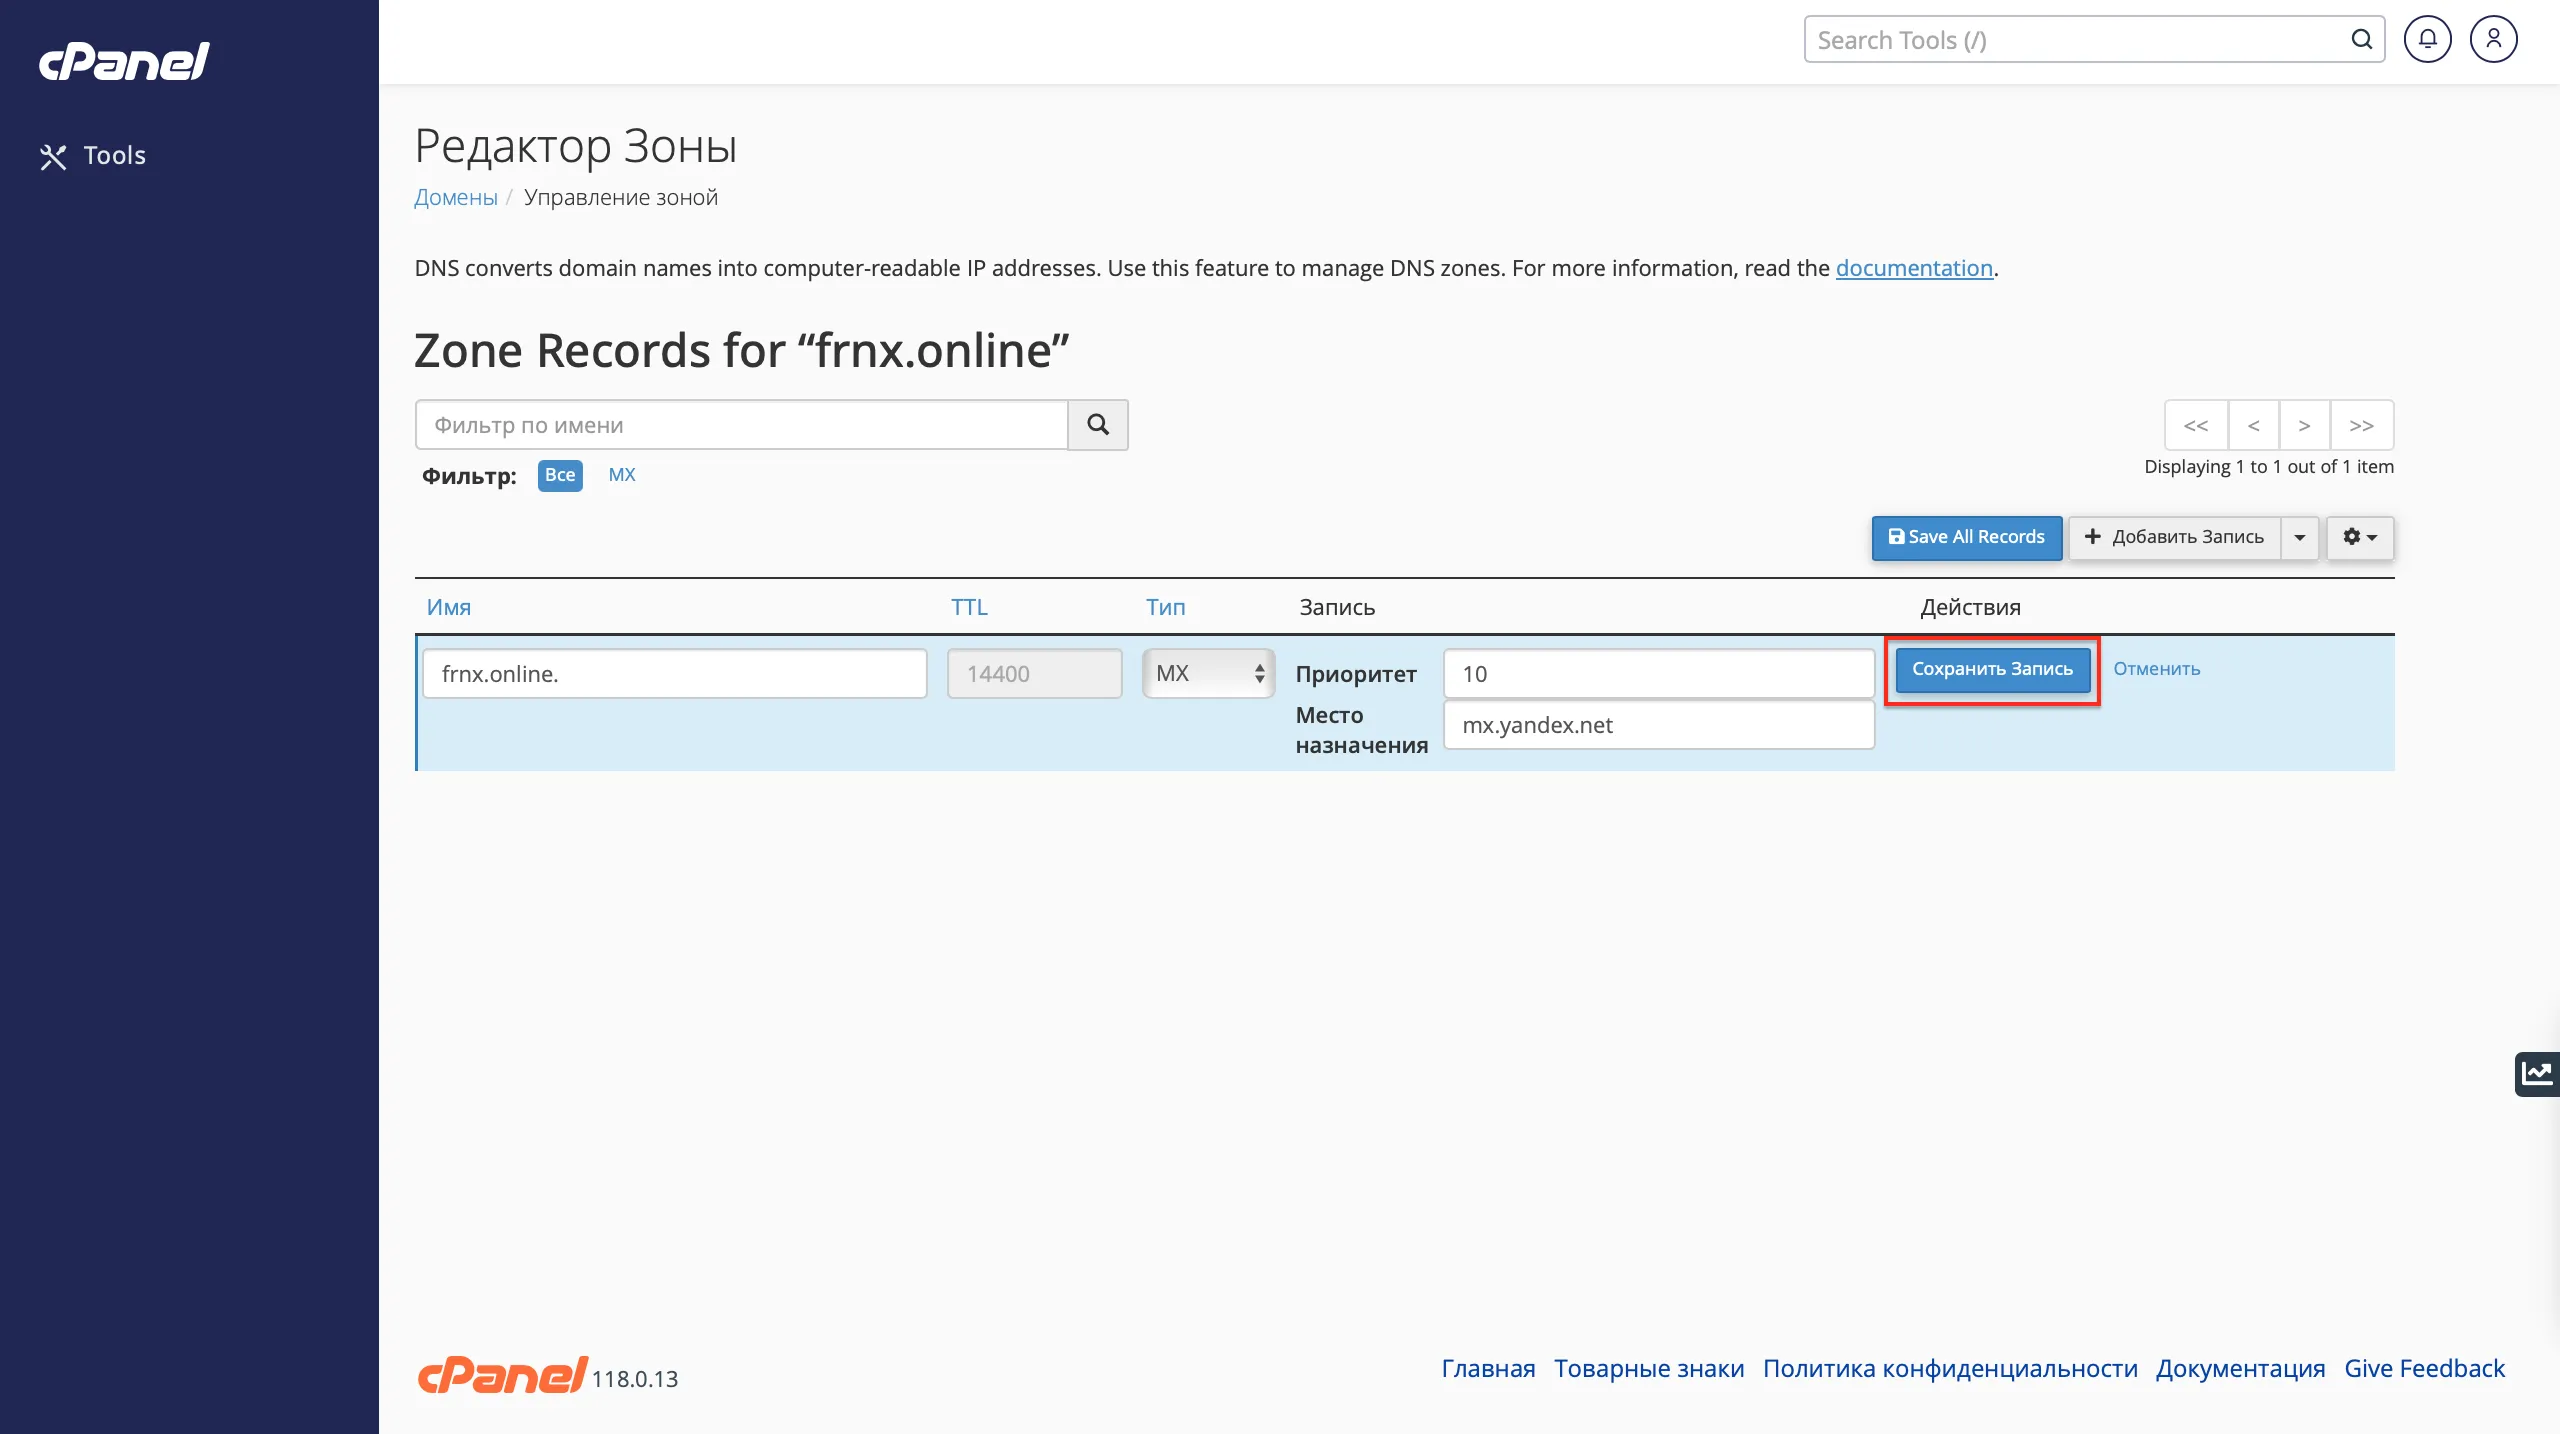Click the cPanel logo in sidebar

coord(124,62)
